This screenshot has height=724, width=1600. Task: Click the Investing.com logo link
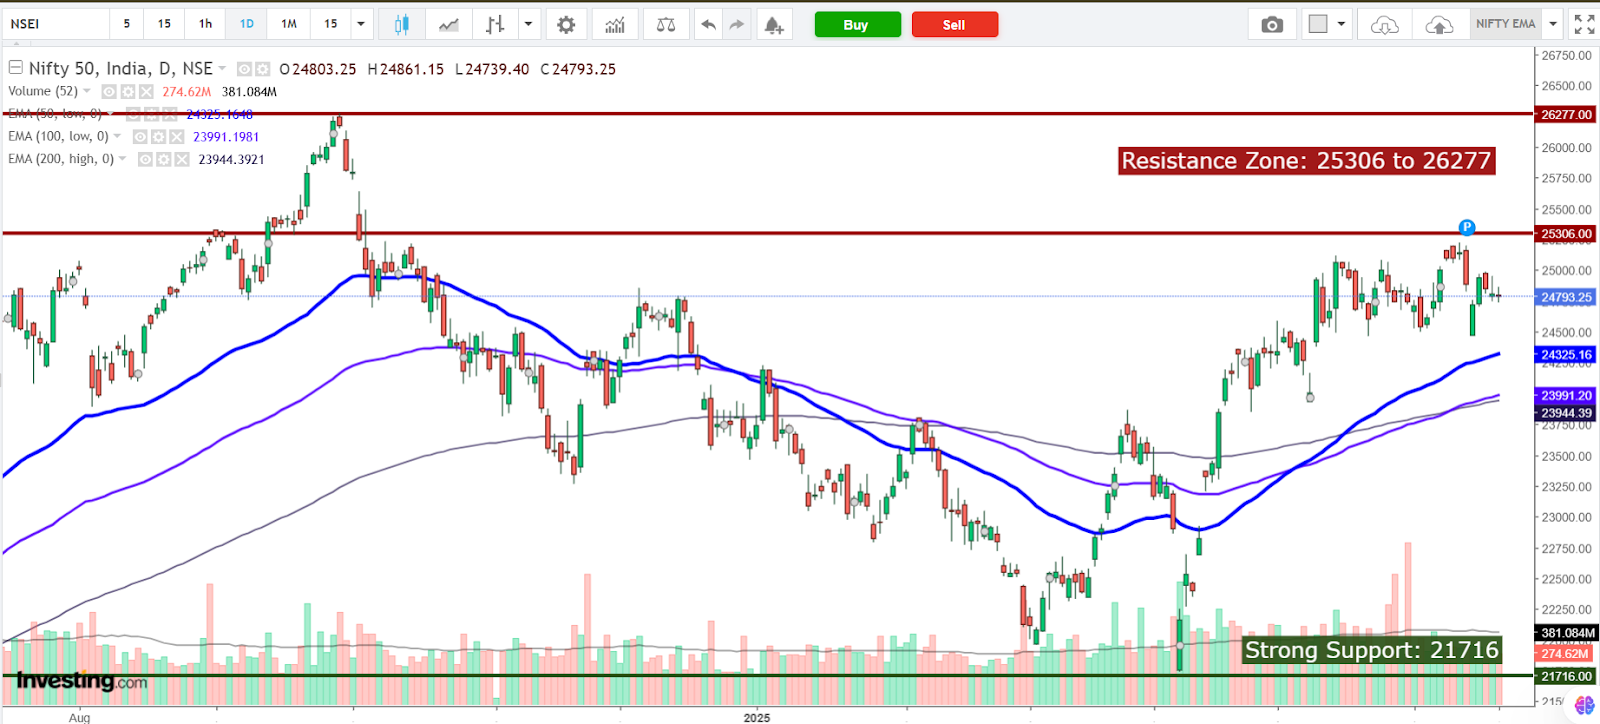[x=82, y=681]
